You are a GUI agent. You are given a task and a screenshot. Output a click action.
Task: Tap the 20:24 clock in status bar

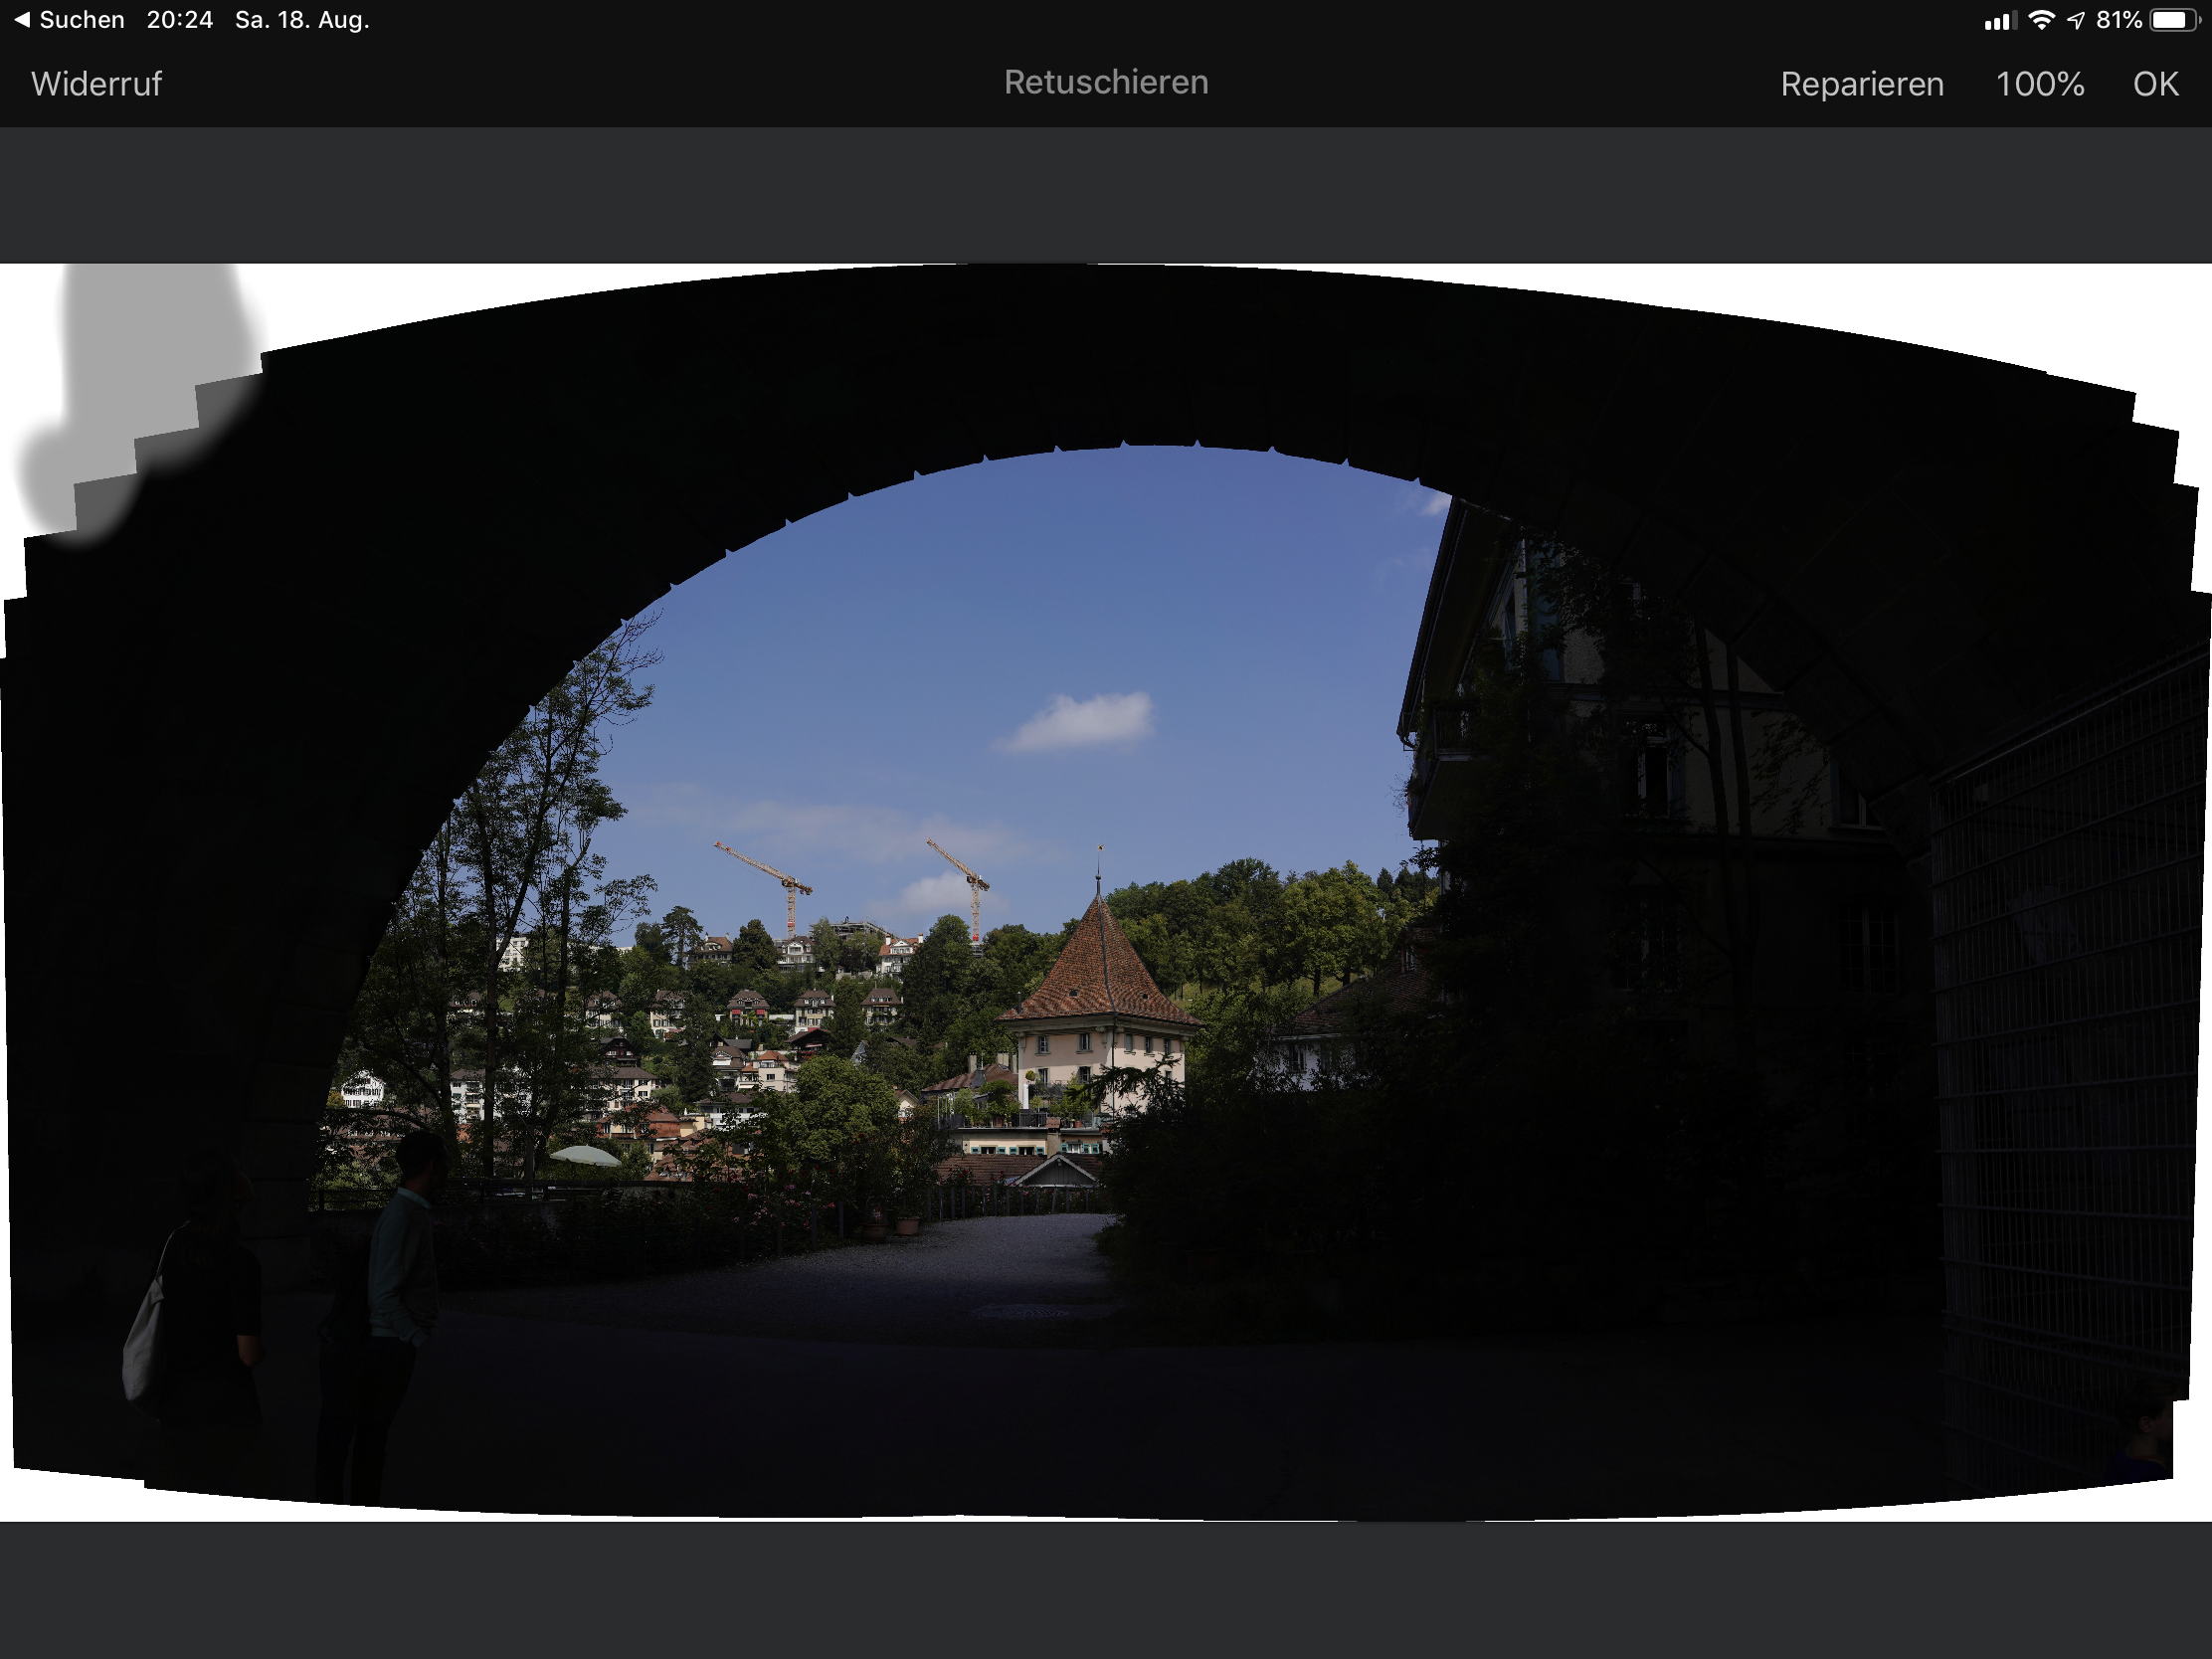(180, 20)
